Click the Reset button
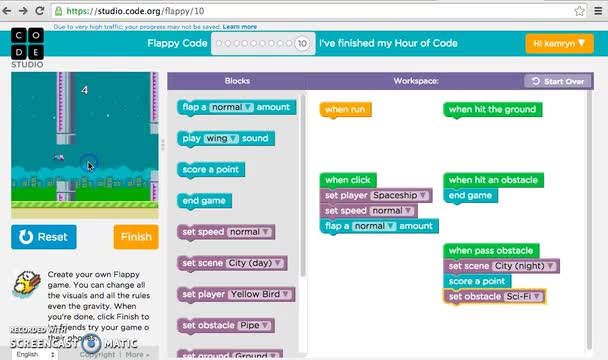Screen dimensions: 608x360 tap(44, 237)
